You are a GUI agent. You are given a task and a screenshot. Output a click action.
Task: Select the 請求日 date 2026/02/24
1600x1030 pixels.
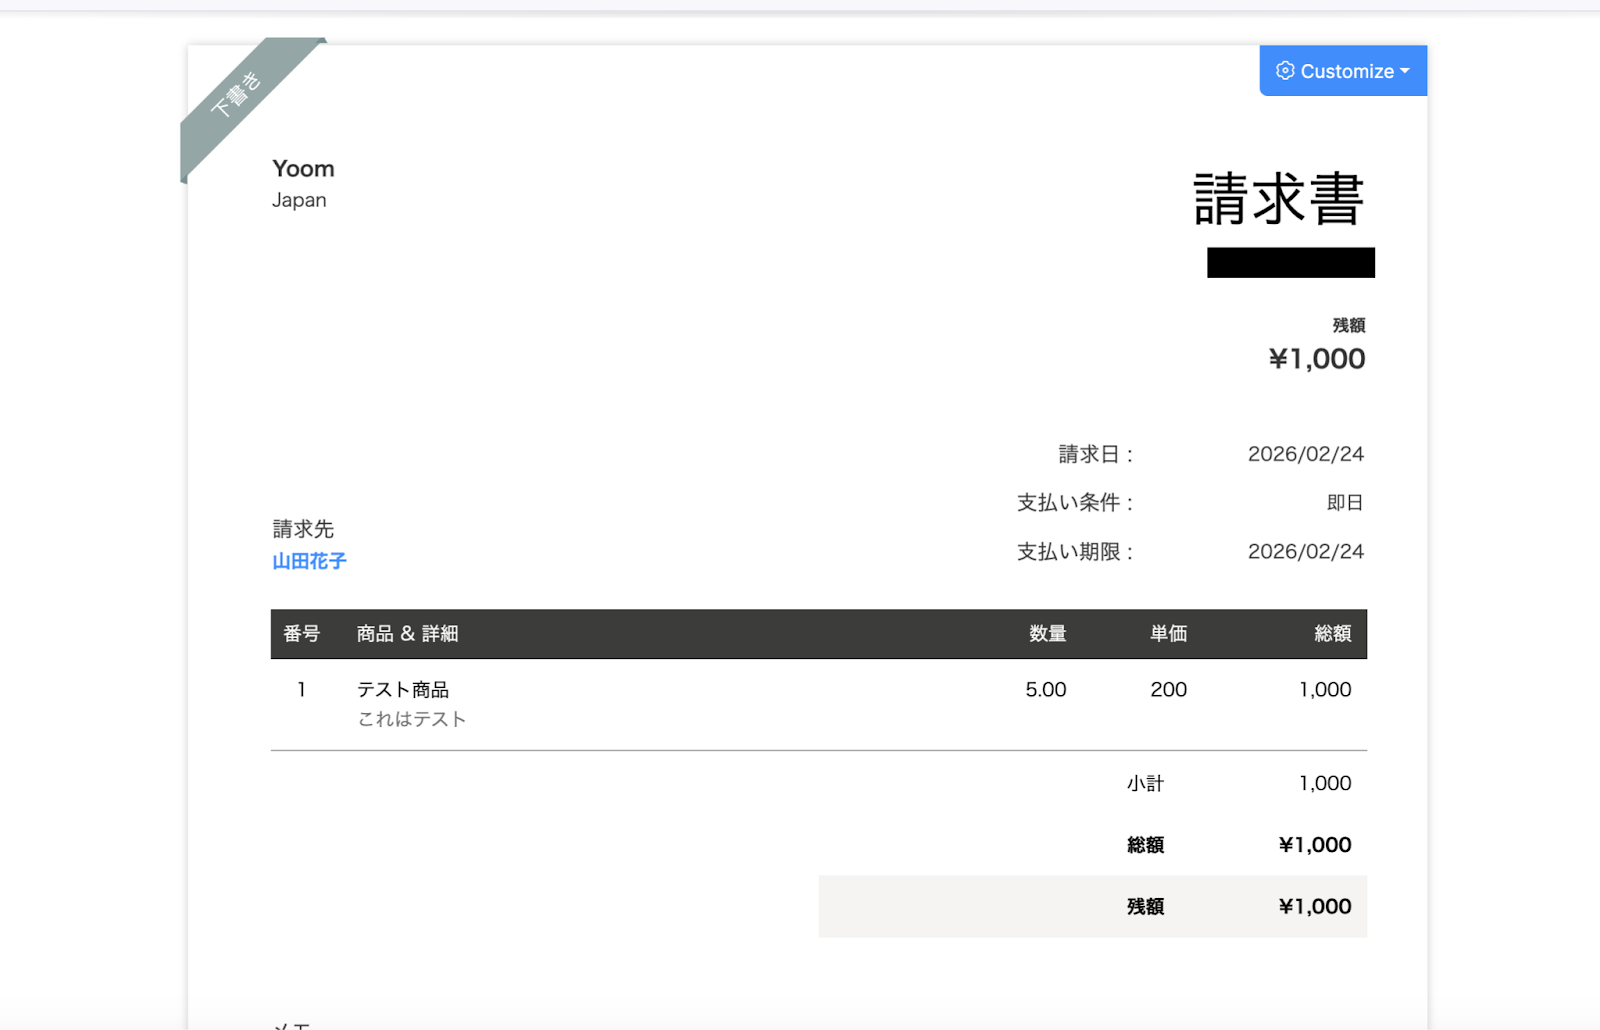click(x=1305, y=454)
